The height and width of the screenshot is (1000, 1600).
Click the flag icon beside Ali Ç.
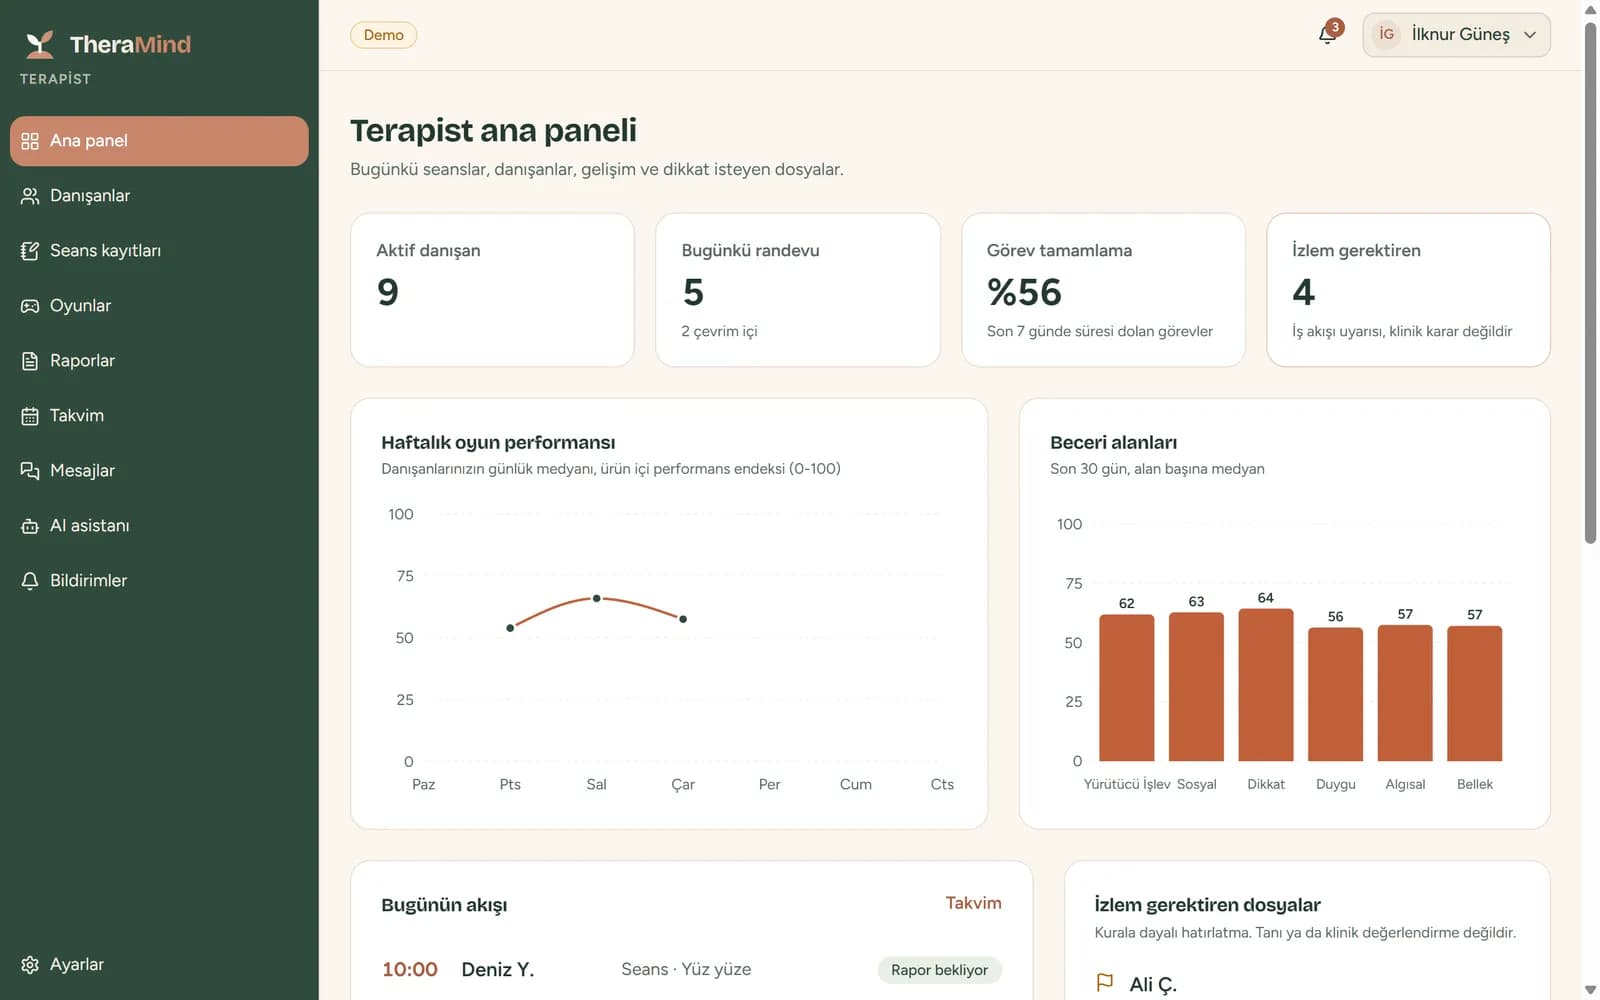click(x=1105, y=983)
